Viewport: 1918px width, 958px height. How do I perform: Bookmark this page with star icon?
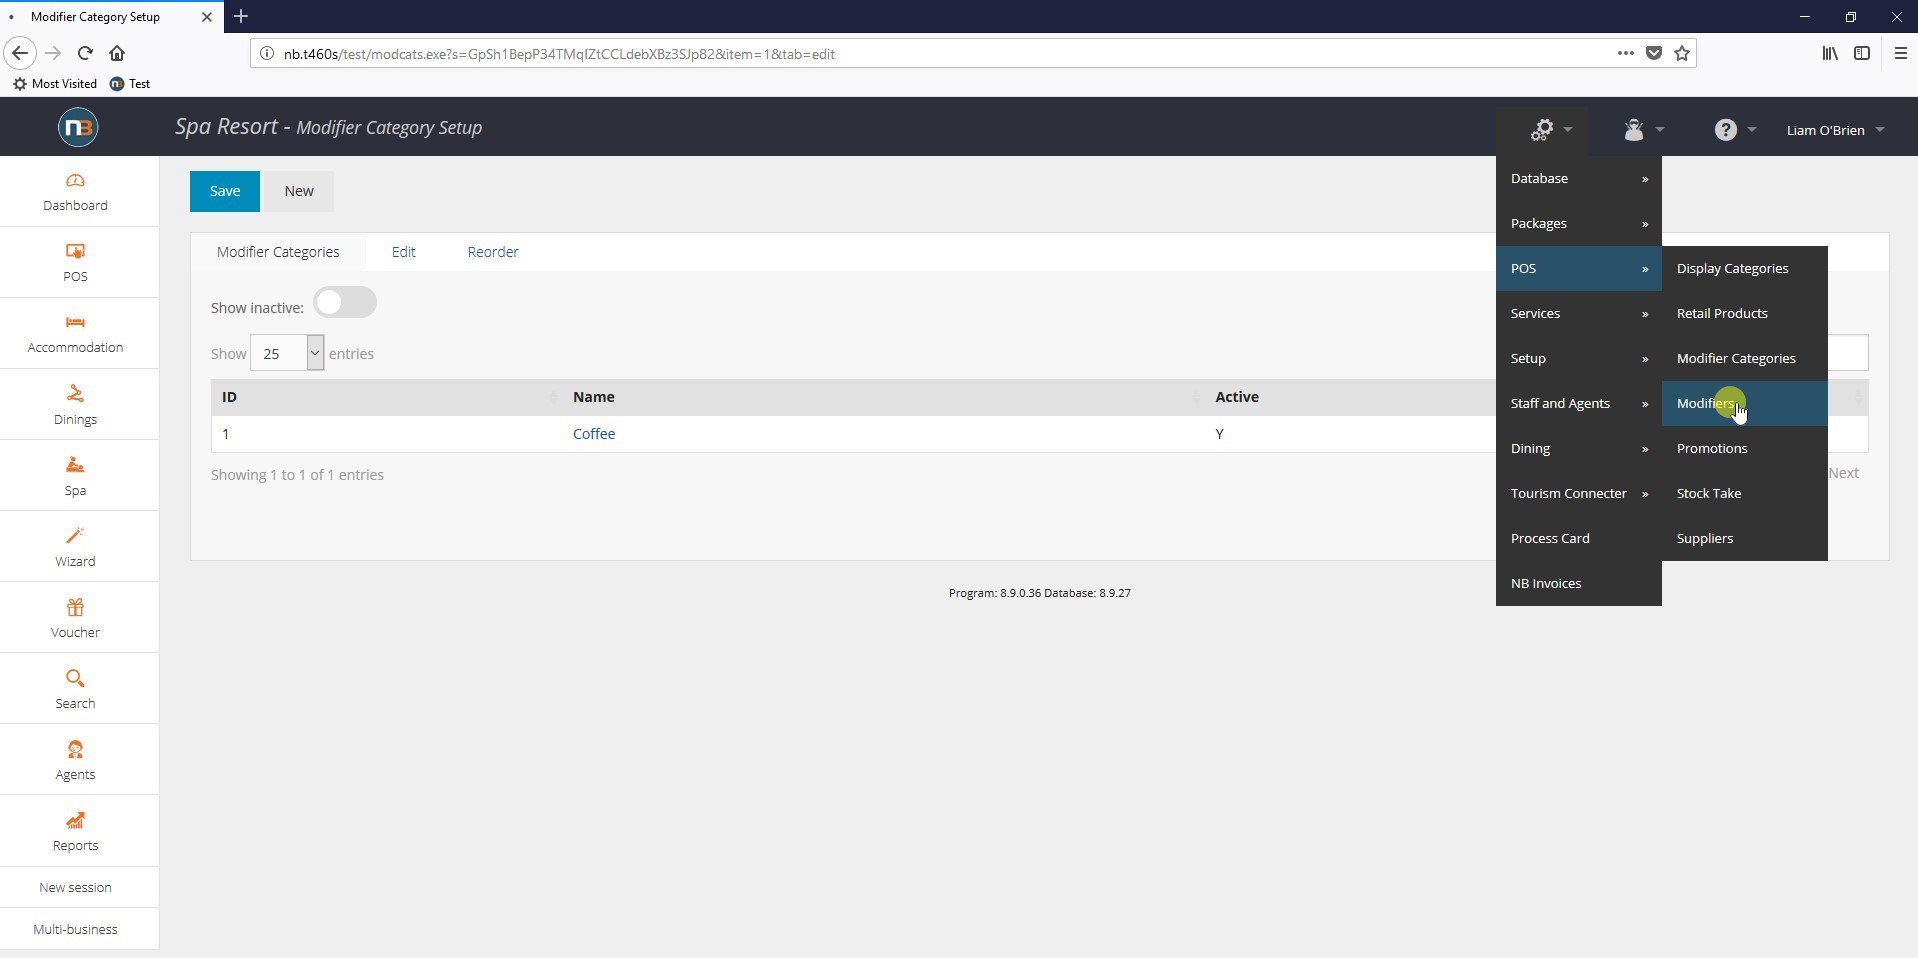[x=1682, y=53]
